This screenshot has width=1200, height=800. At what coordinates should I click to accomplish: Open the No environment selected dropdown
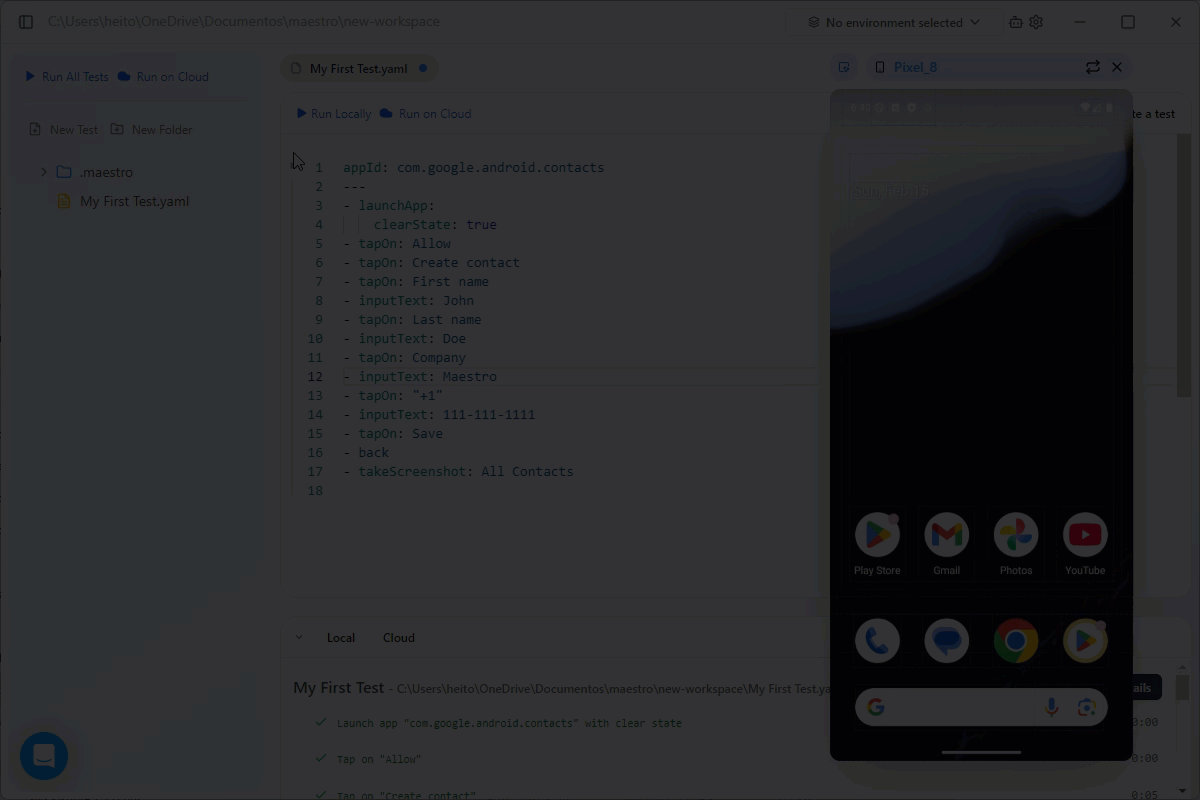coord(893,22)
